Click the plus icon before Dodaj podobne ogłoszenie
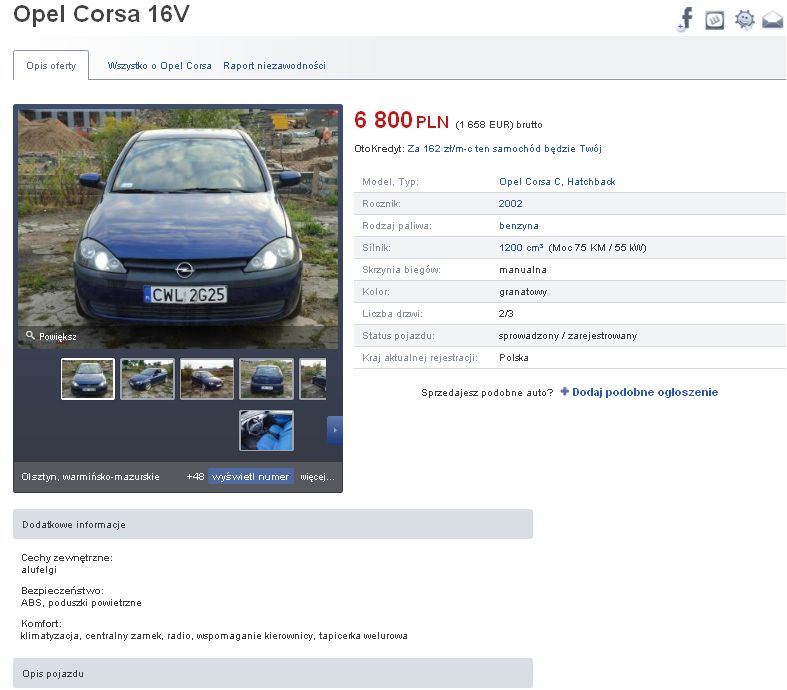 (565, 391)
